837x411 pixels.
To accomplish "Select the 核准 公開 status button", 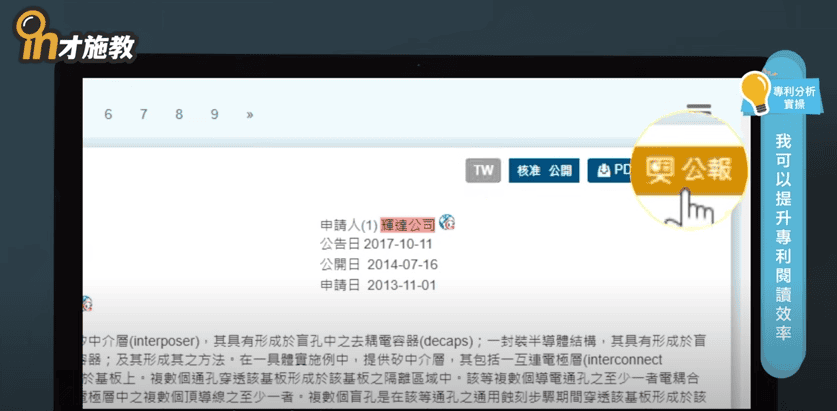I will click(544, 170).
